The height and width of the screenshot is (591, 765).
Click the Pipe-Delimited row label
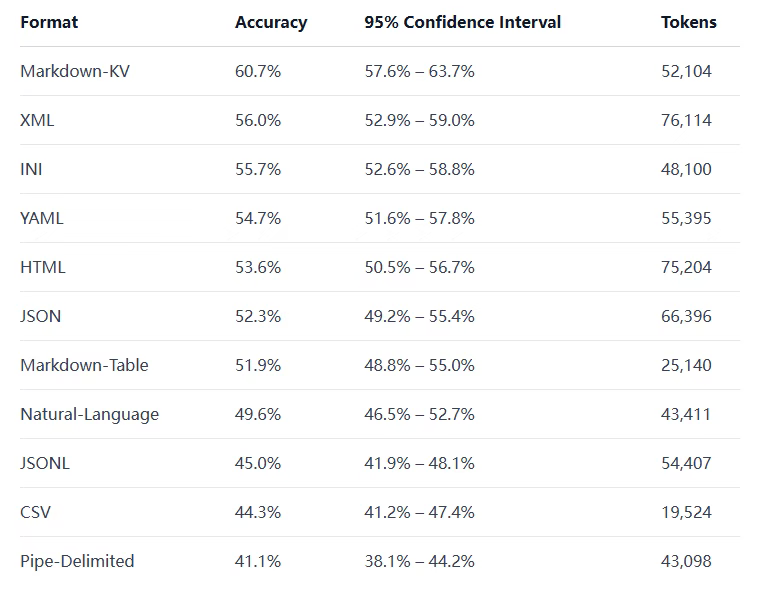77,561
